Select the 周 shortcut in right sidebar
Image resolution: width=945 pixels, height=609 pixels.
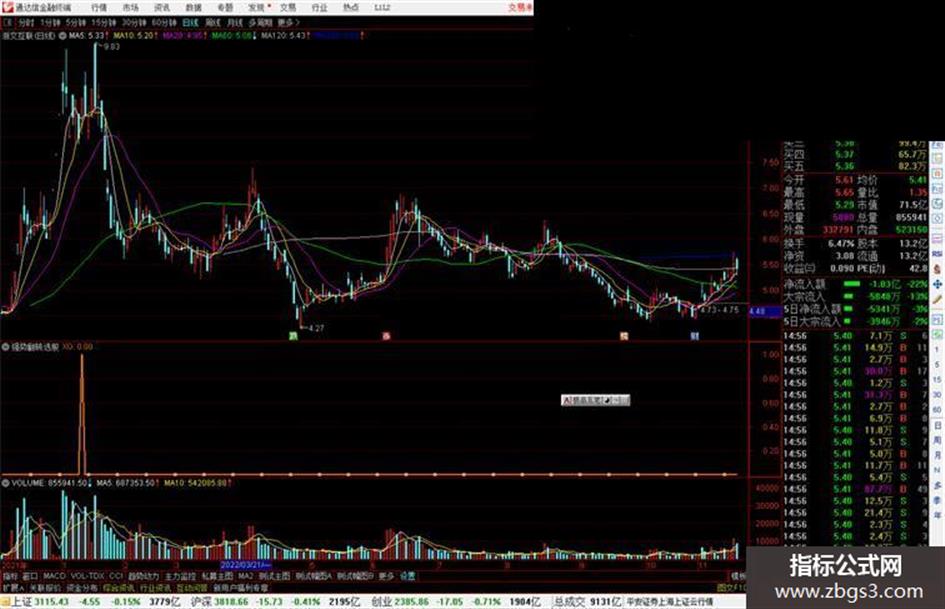click(x=937, y=441)
